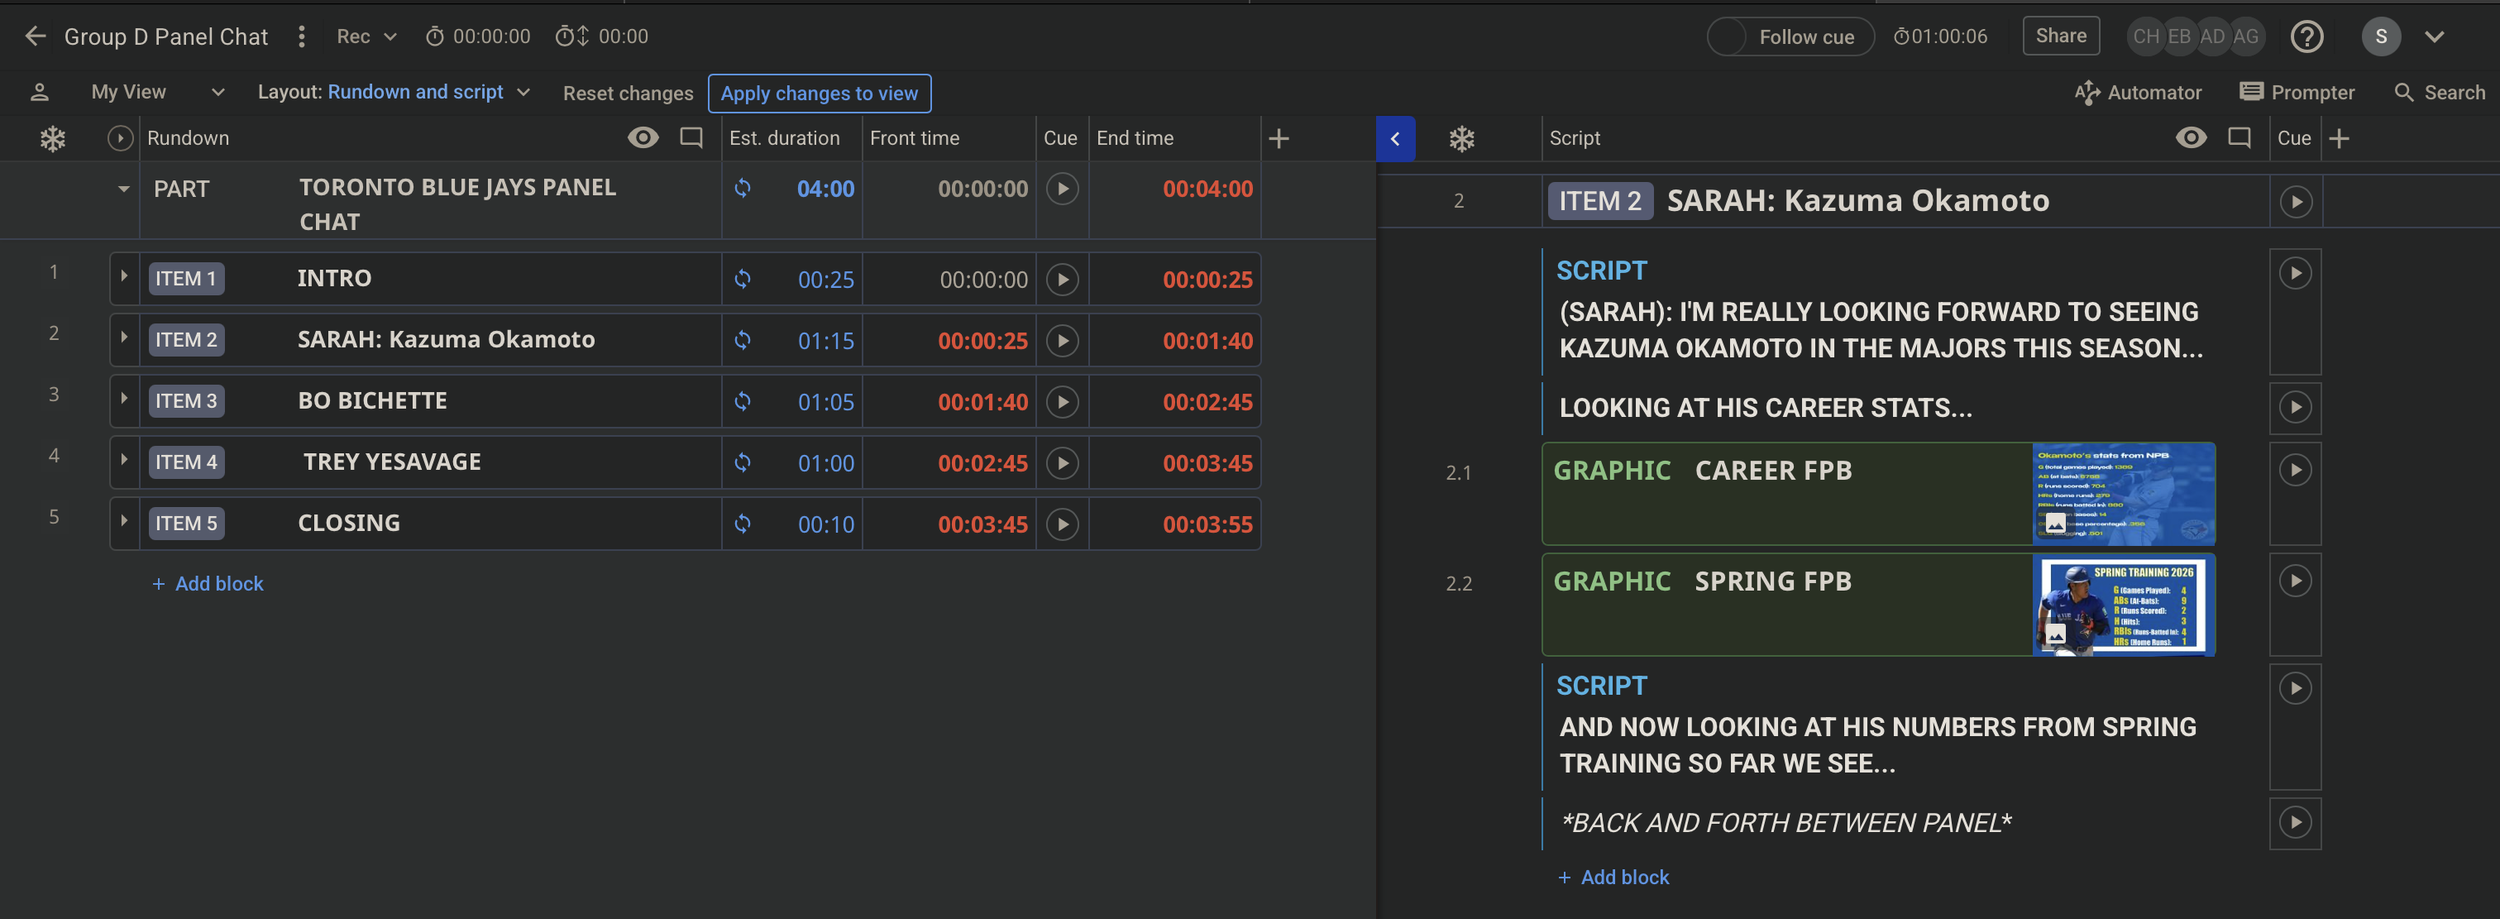Open the My View dropdown
2500x919 pixels.
(157, 92)
